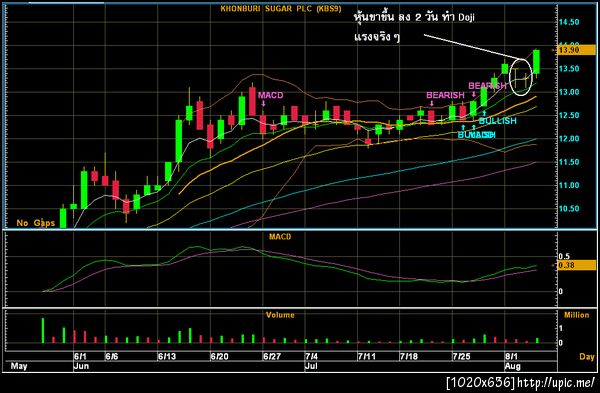Click the 7/18 date label
Screen dimensions: 600x393
409,357
